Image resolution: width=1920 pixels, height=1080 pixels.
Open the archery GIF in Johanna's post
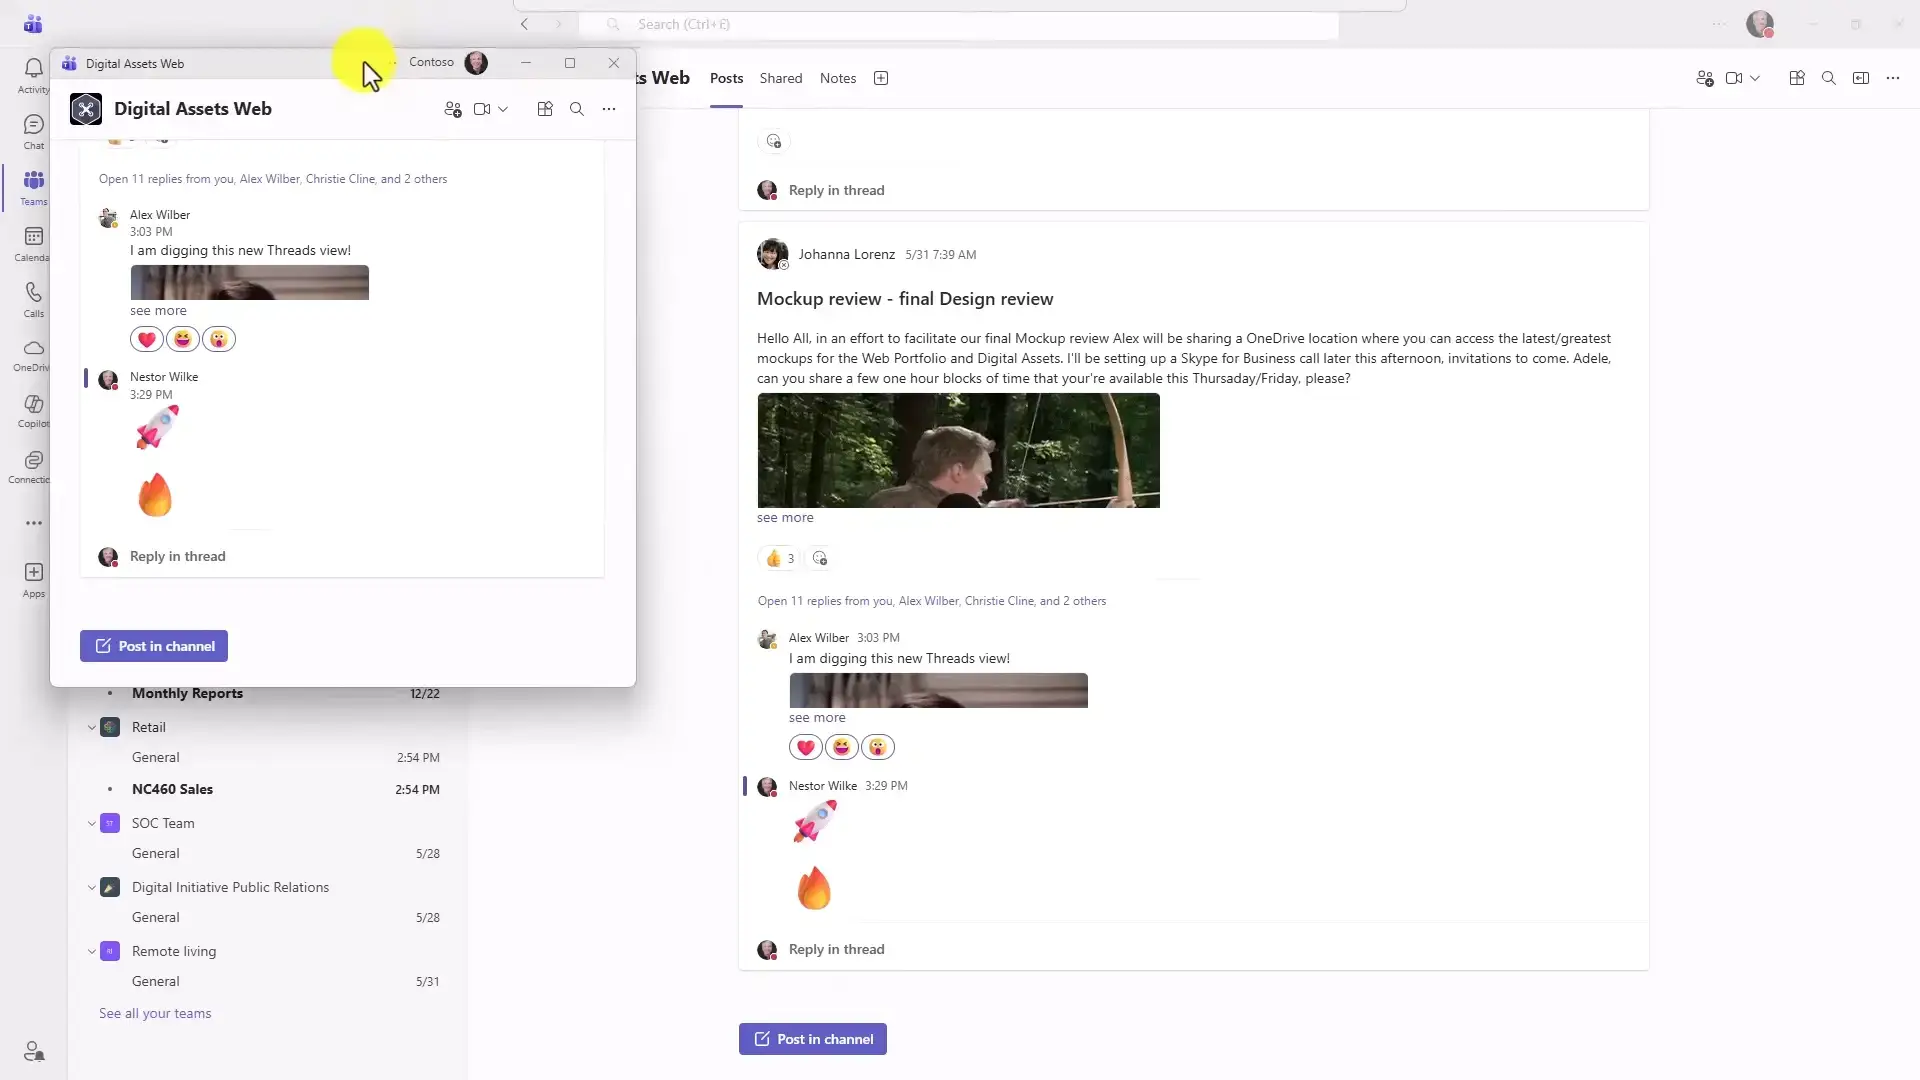point(958,450)
